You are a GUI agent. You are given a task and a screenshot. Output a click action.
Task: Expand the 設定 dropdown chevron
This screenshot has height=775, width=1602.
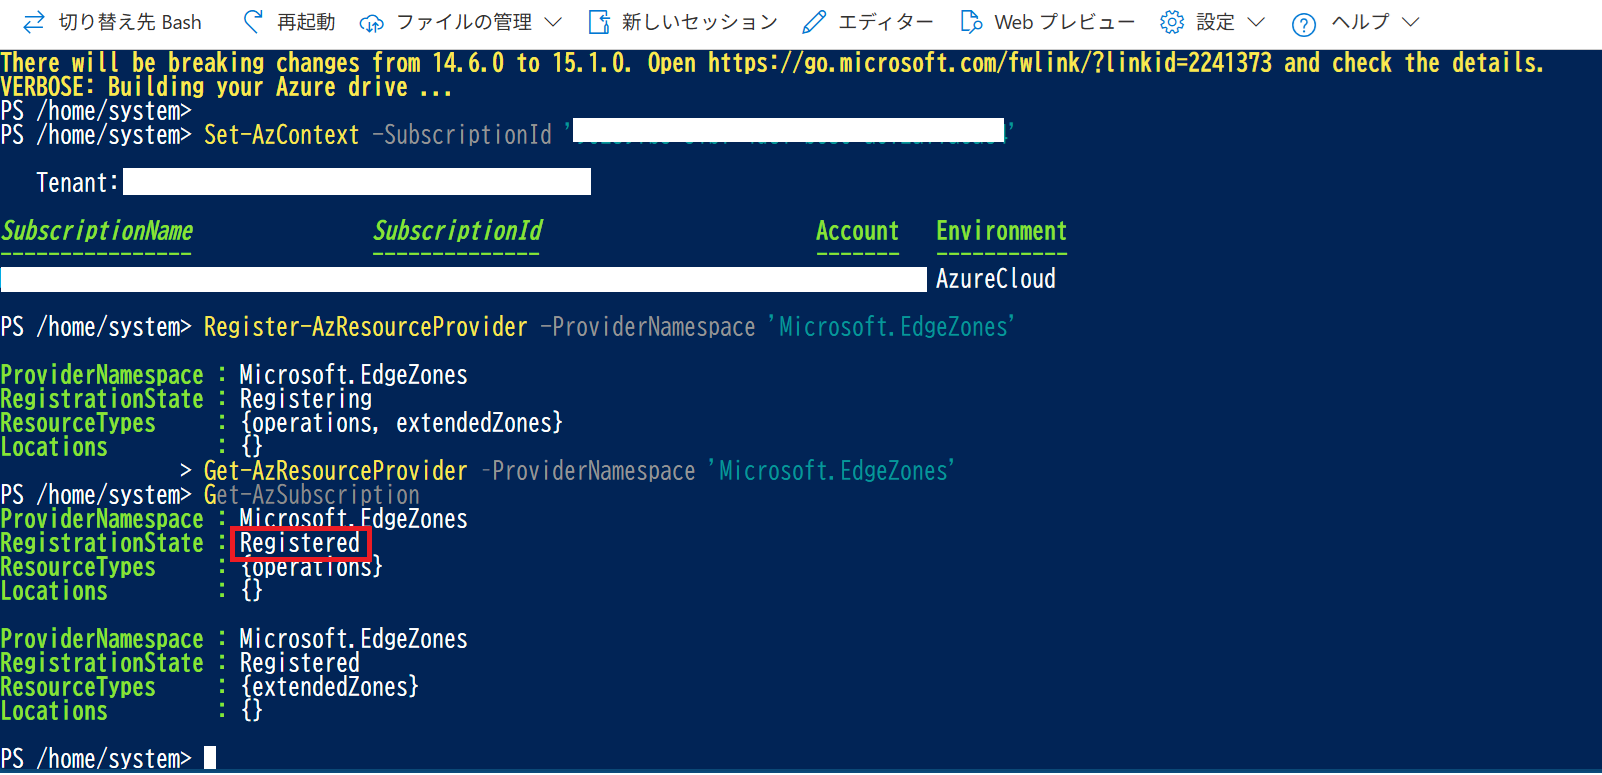point(1257,22)
